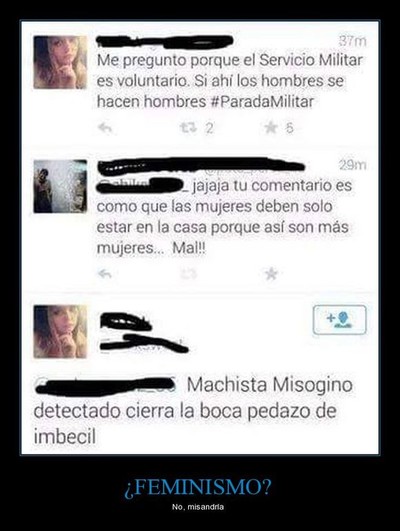Click reply arrow under the 'jajaja' tweet
Screen dimensions: 400x531
tap(105, 274)
